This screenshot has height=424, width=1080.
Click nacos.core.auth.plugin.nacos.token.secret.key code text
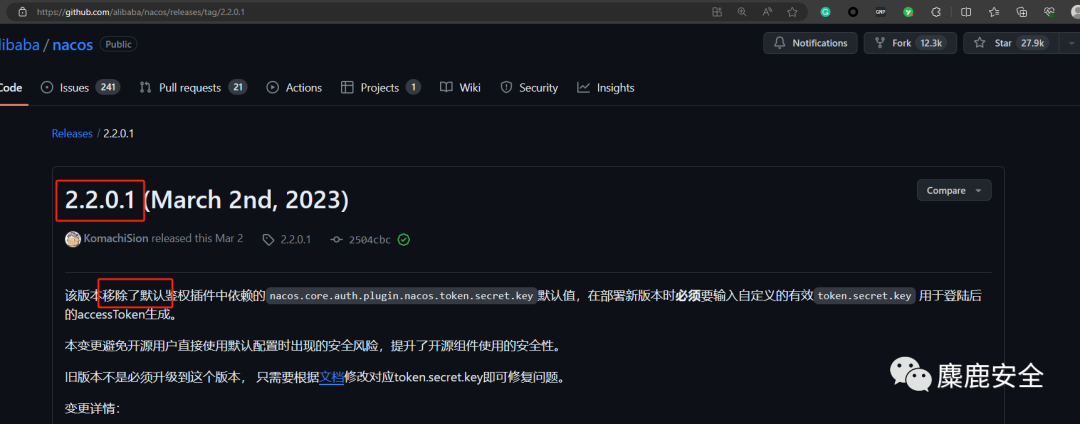402,296
